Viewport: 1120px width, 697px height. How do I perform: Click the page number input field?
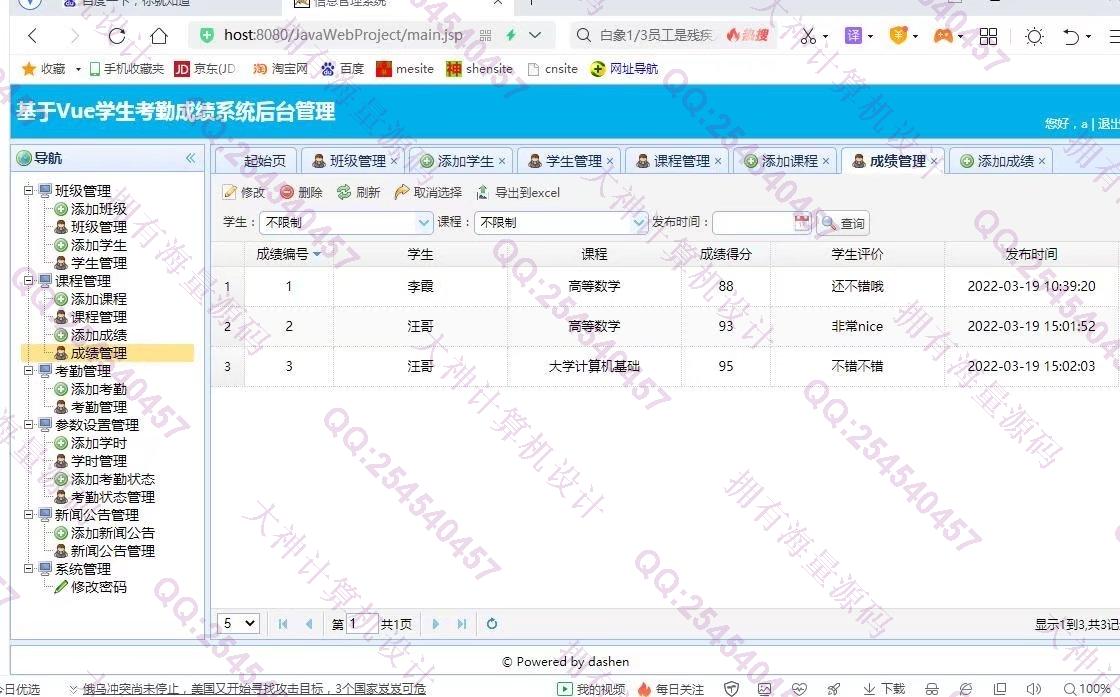[362, 623]
